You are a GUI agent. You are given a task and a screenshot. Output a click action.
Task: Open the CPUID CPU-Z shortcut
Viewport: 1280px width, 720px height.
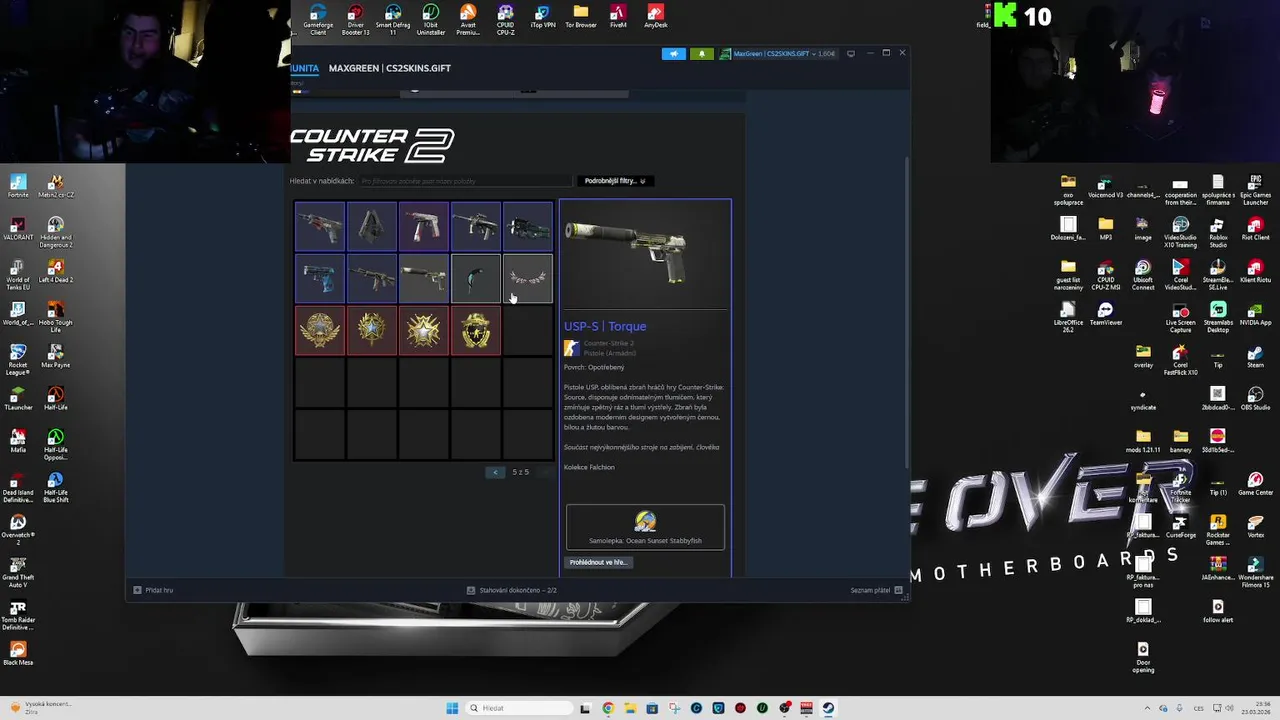pos(506,19)
